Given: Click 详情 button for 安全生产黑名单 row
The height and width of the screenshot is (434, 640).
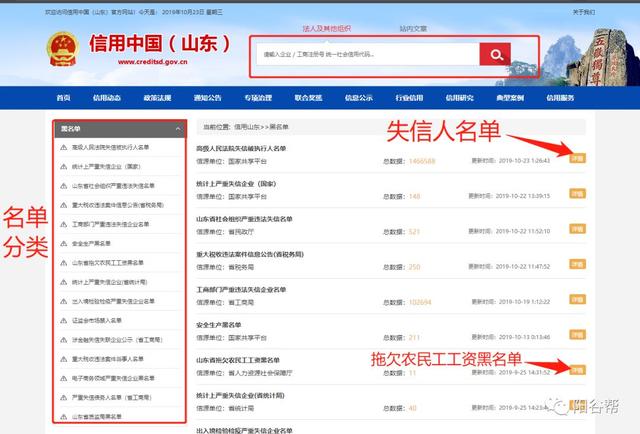Looking at the screenshot, I should [x=578, y=335].
